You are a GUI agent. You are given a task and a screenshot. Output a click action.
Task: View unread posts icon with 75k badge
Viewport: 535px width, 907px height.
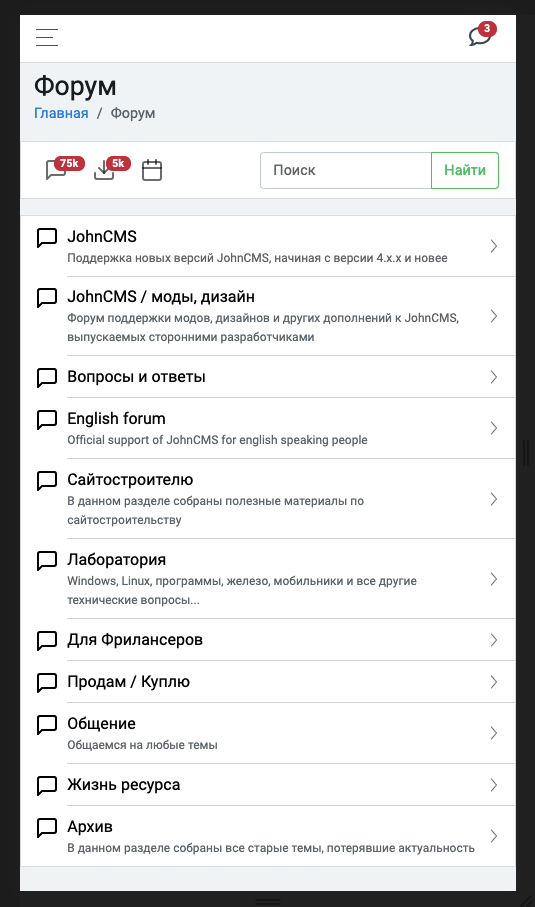[64, 169]
